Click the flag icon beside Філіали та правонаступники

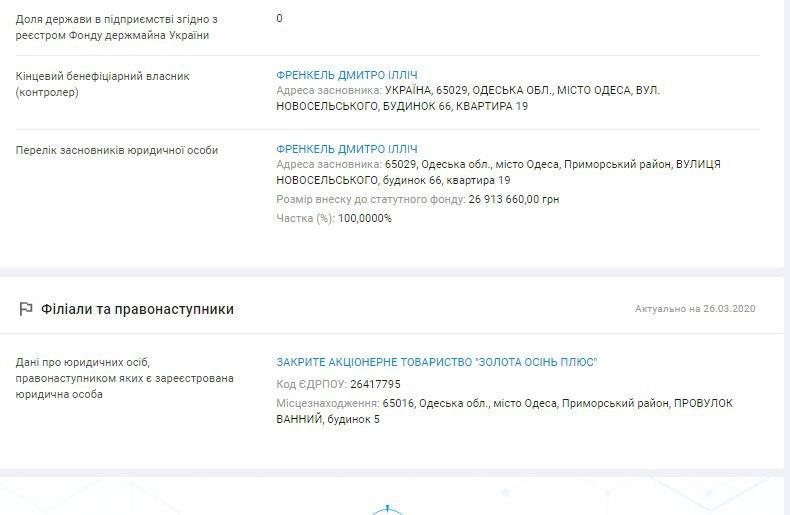click(26, 309)
